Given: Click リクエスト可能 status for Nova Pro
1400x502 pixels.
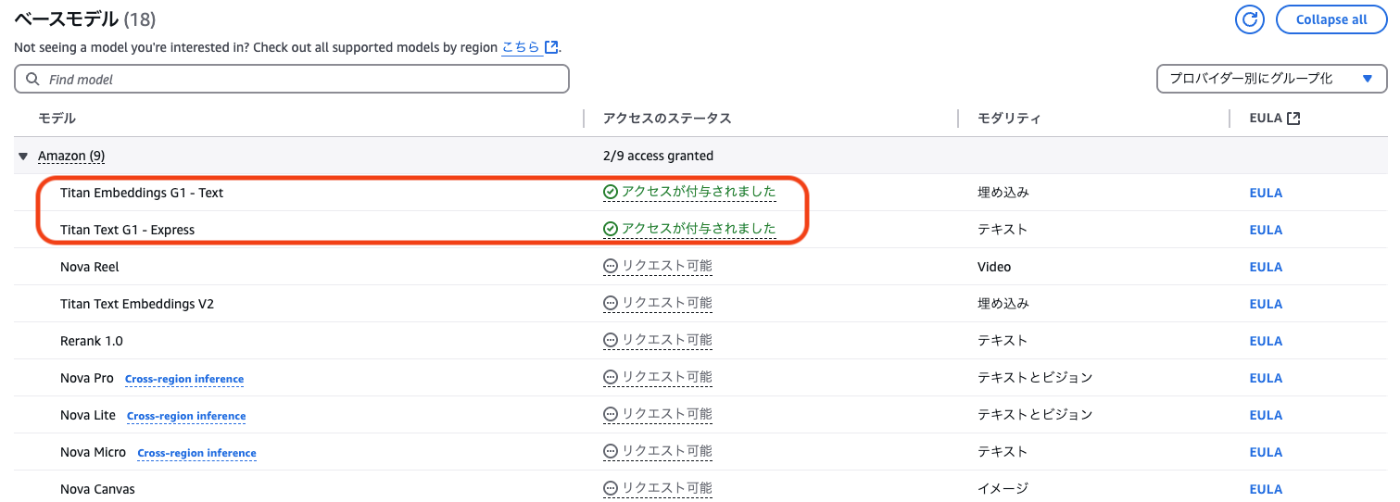Looking at the screenshot, I should click(657, 377).
